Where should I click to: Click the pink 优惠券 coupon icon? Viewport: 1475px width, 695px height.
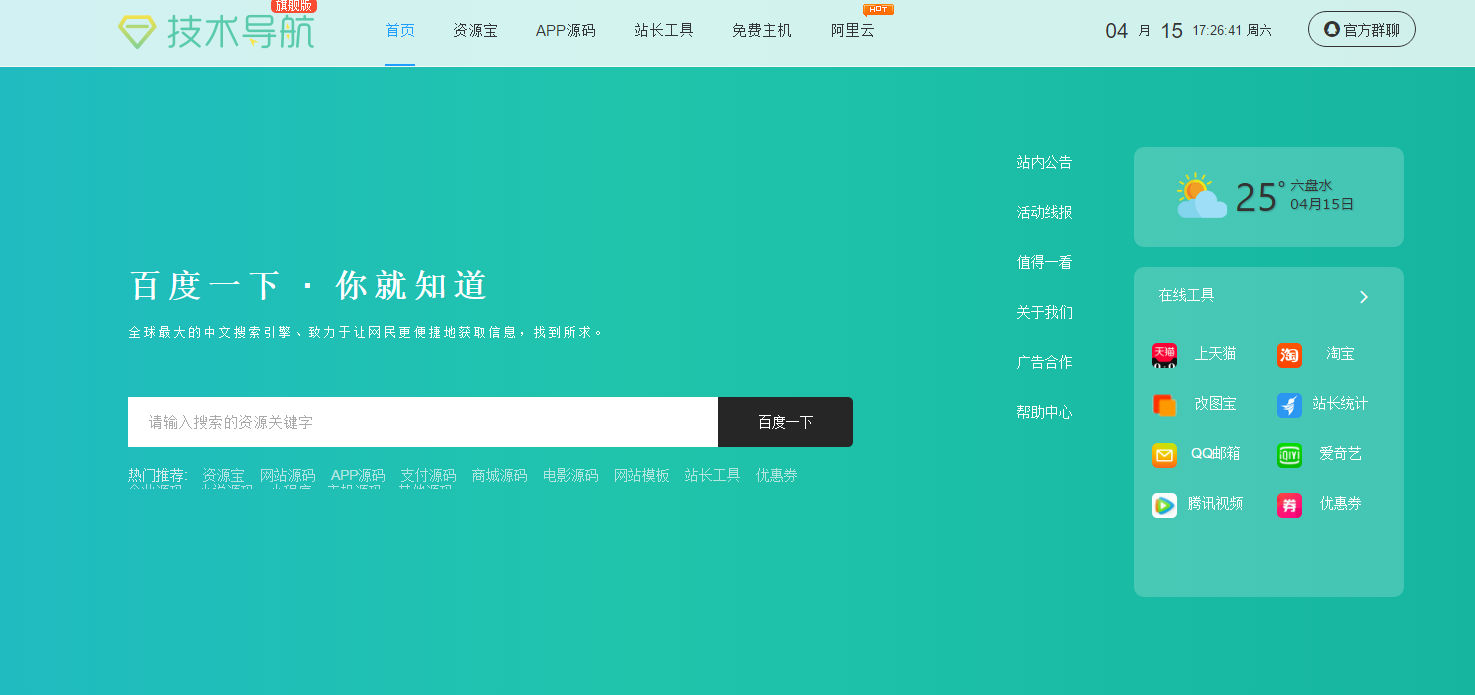[x=1289, y=505]
